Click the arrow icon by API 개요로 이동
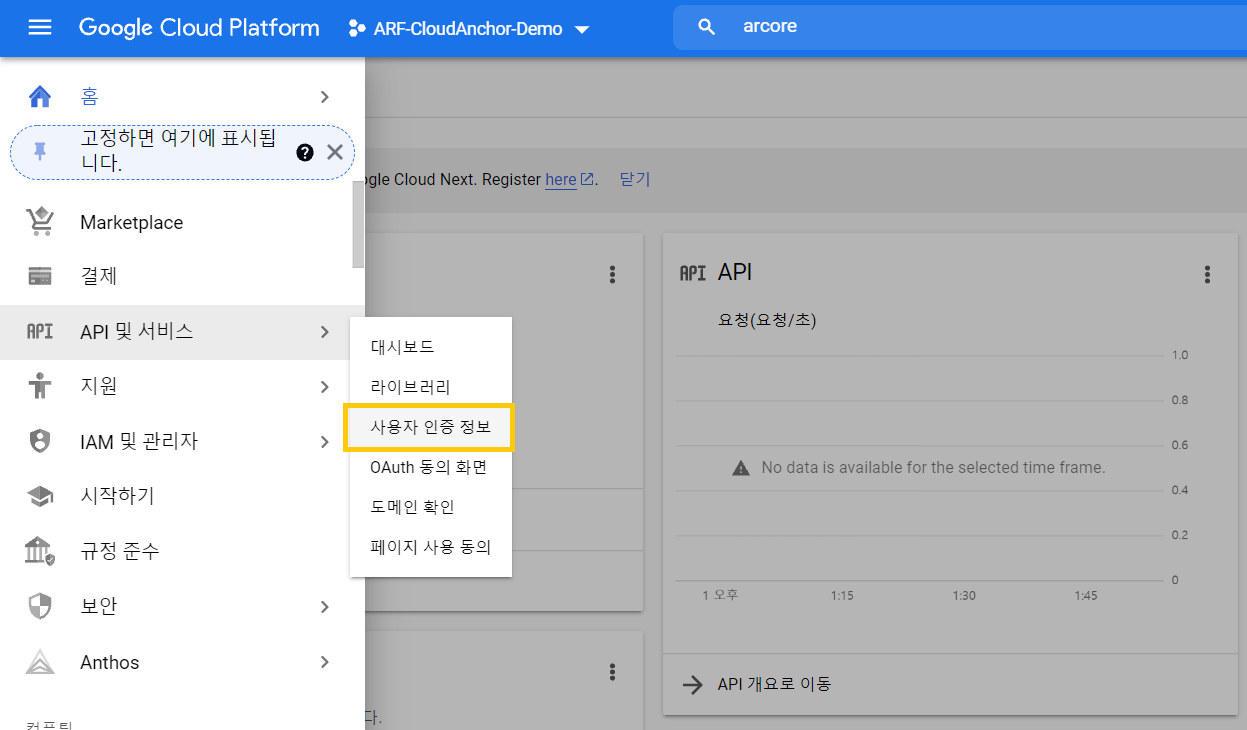1247x730 pixels. pyautogui.click(x=692, y=684)
